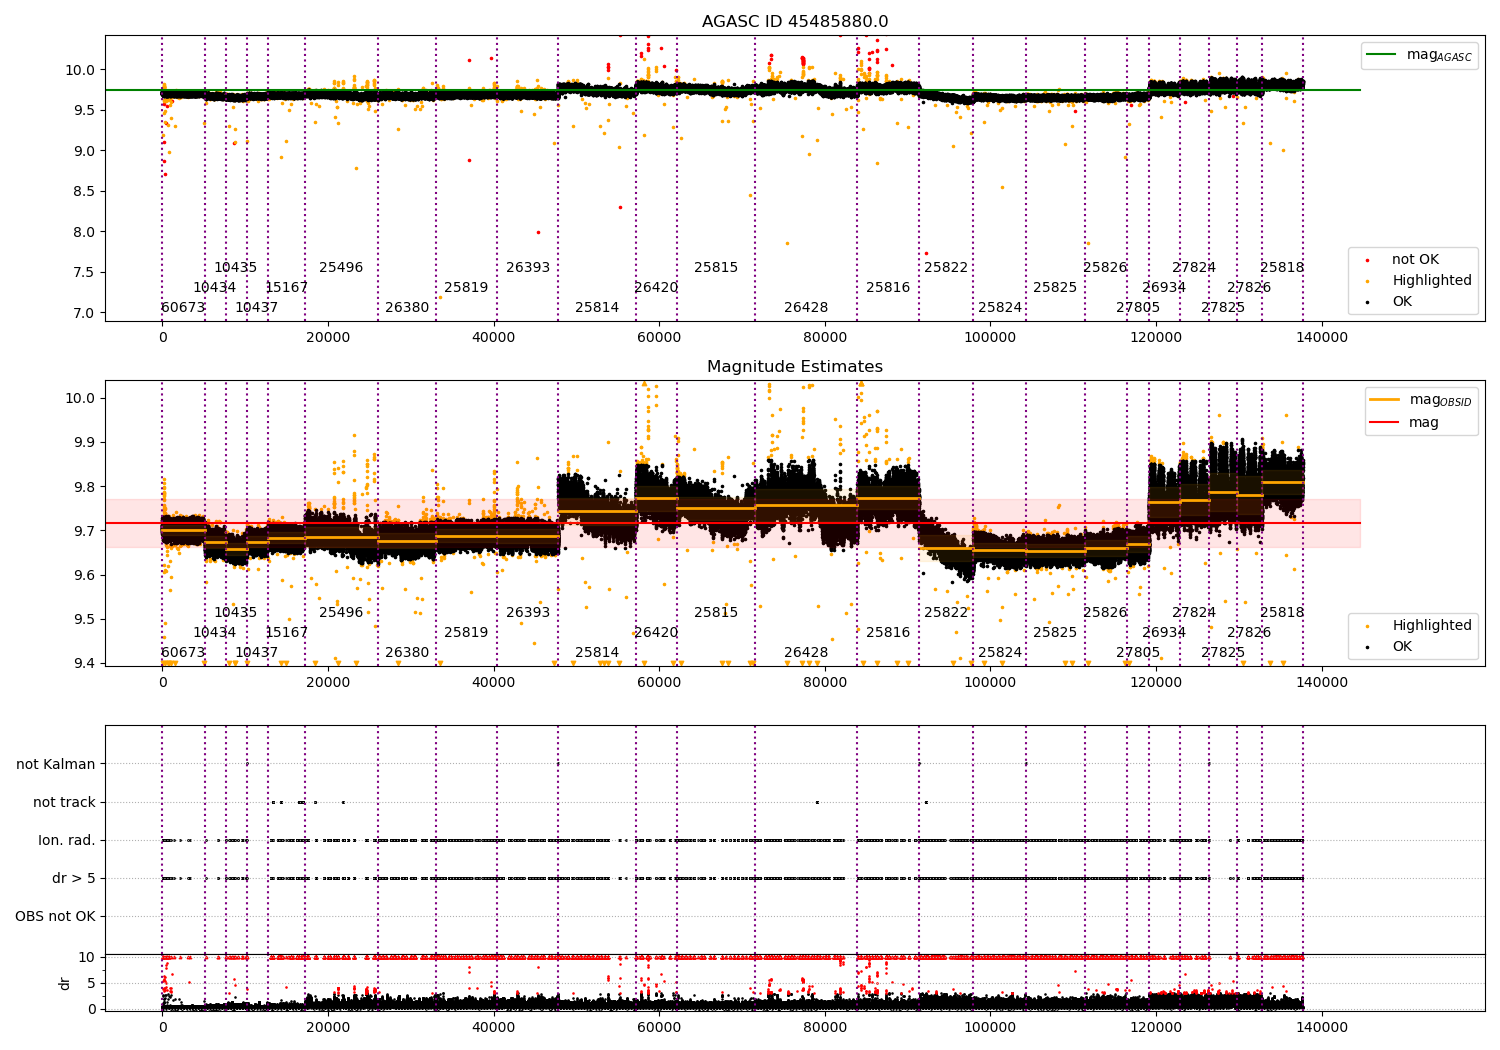This screenshot has width=1500, height=1050.
Task: Click the 9.4 y-tick of Magnitude Estimates plot
Action: 84,663
